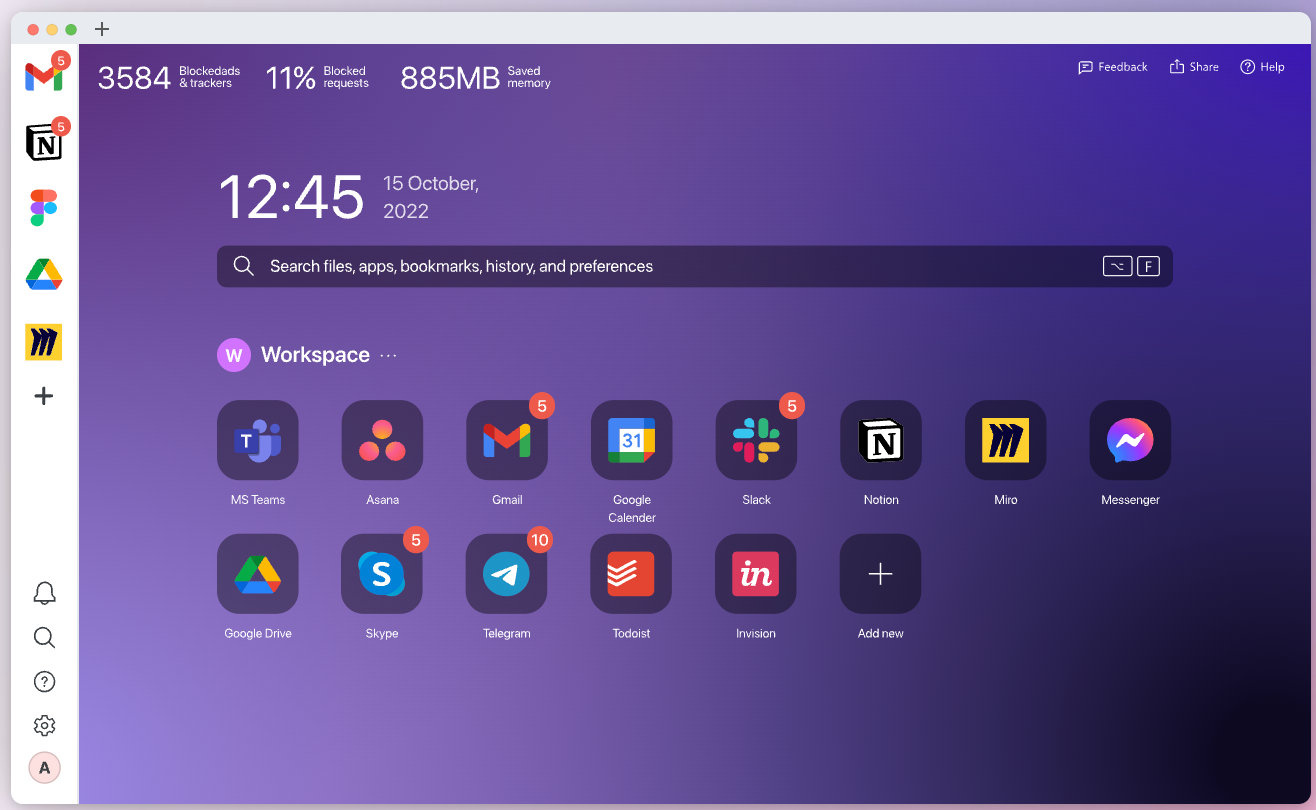Open Miro from the left sidebar
The image size is (1316, 810).
[x=44, y=342]
